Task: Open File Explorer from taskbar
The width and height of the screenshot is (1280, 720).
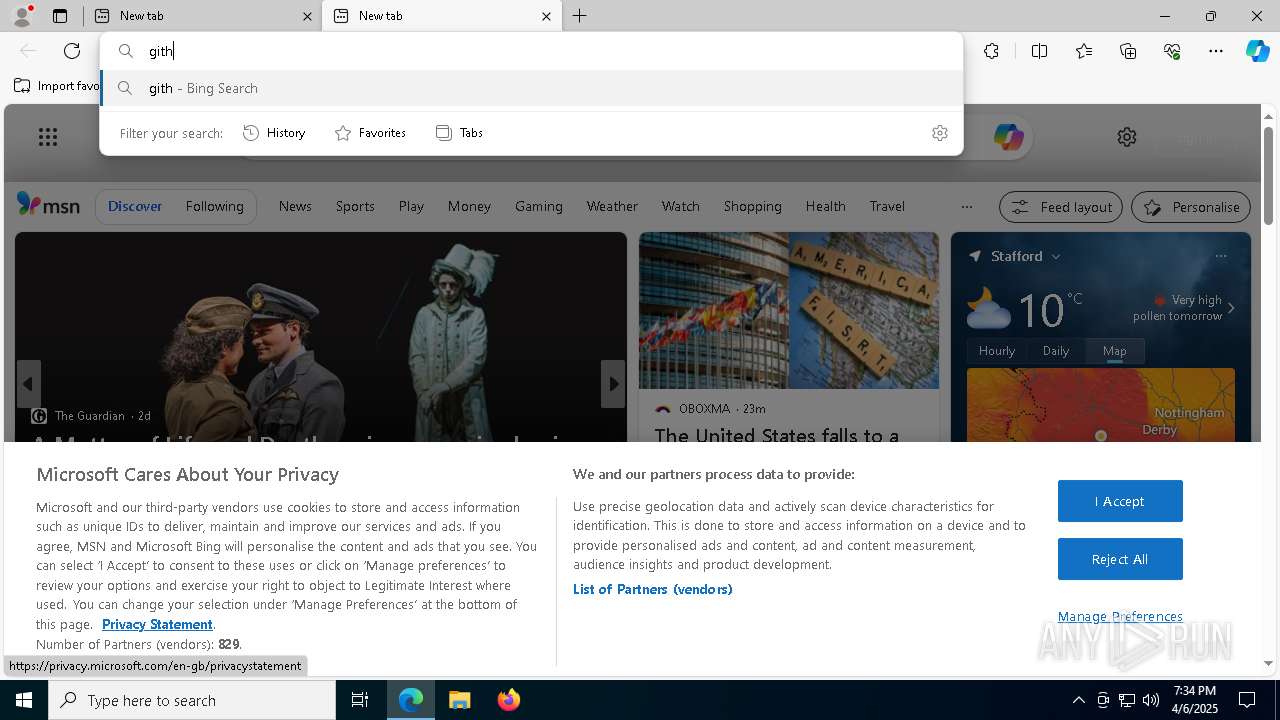Action: click(460, 700)
